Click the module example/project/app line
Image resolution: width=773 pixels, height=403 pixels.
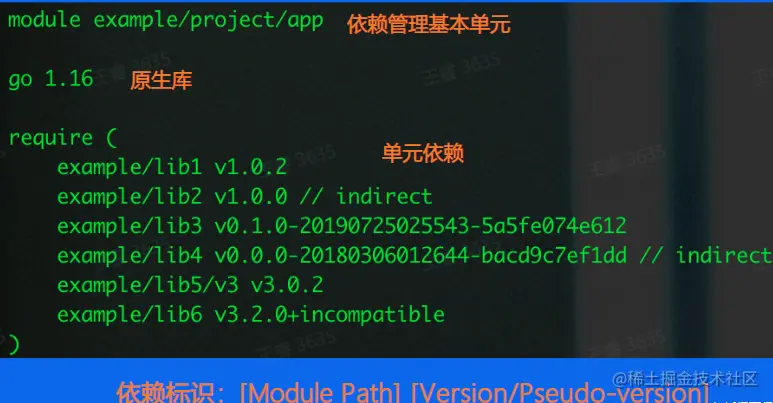[166, 21]
